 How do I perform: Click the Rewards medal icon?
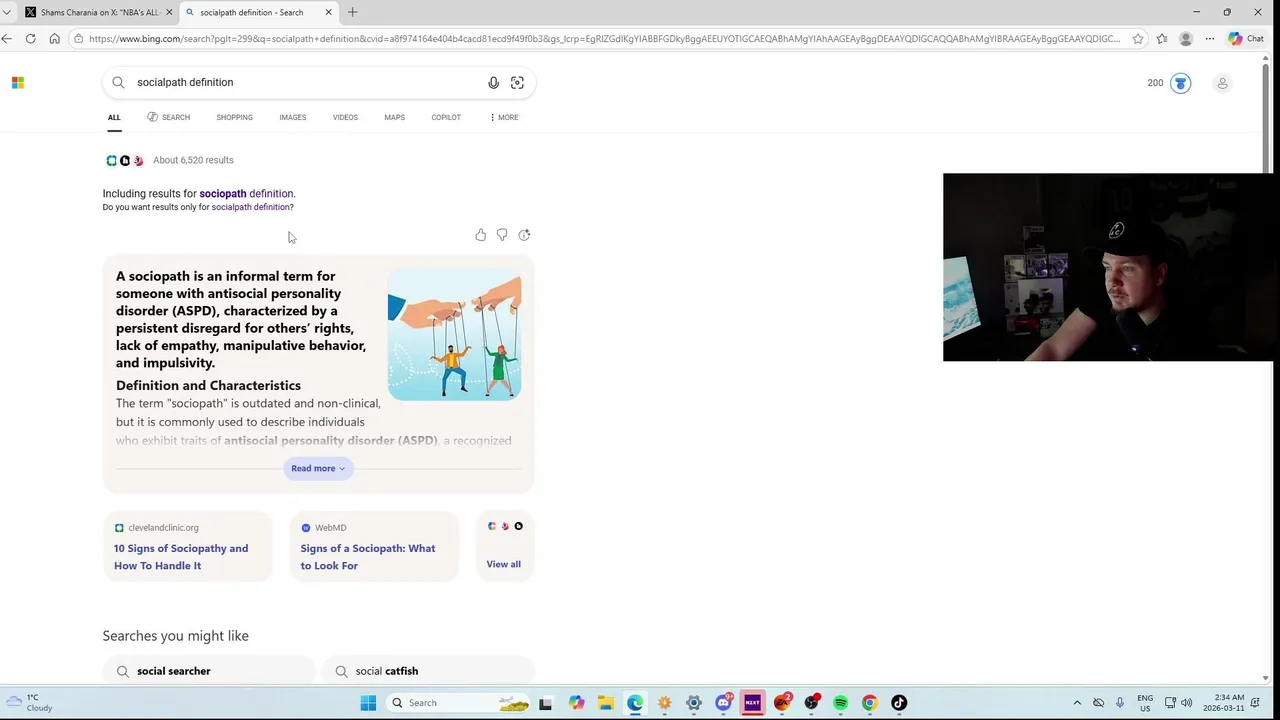(1180, 83)
